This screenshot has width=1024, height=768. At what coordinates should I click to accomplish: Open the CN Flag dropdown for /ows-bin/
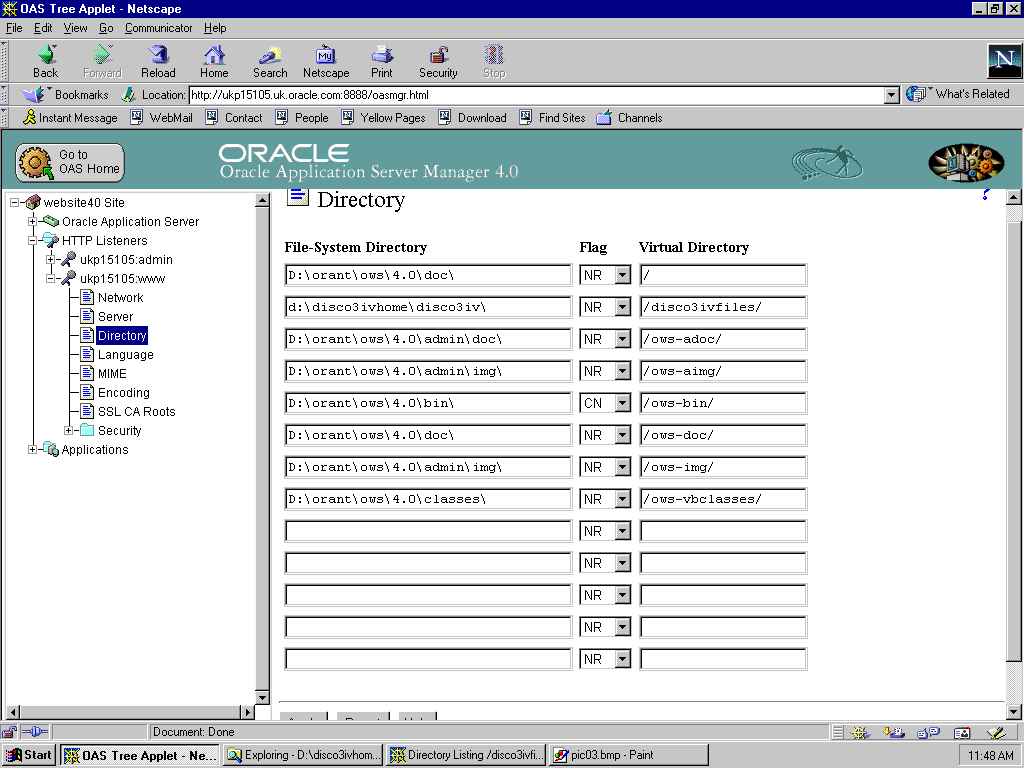(622, 403)
